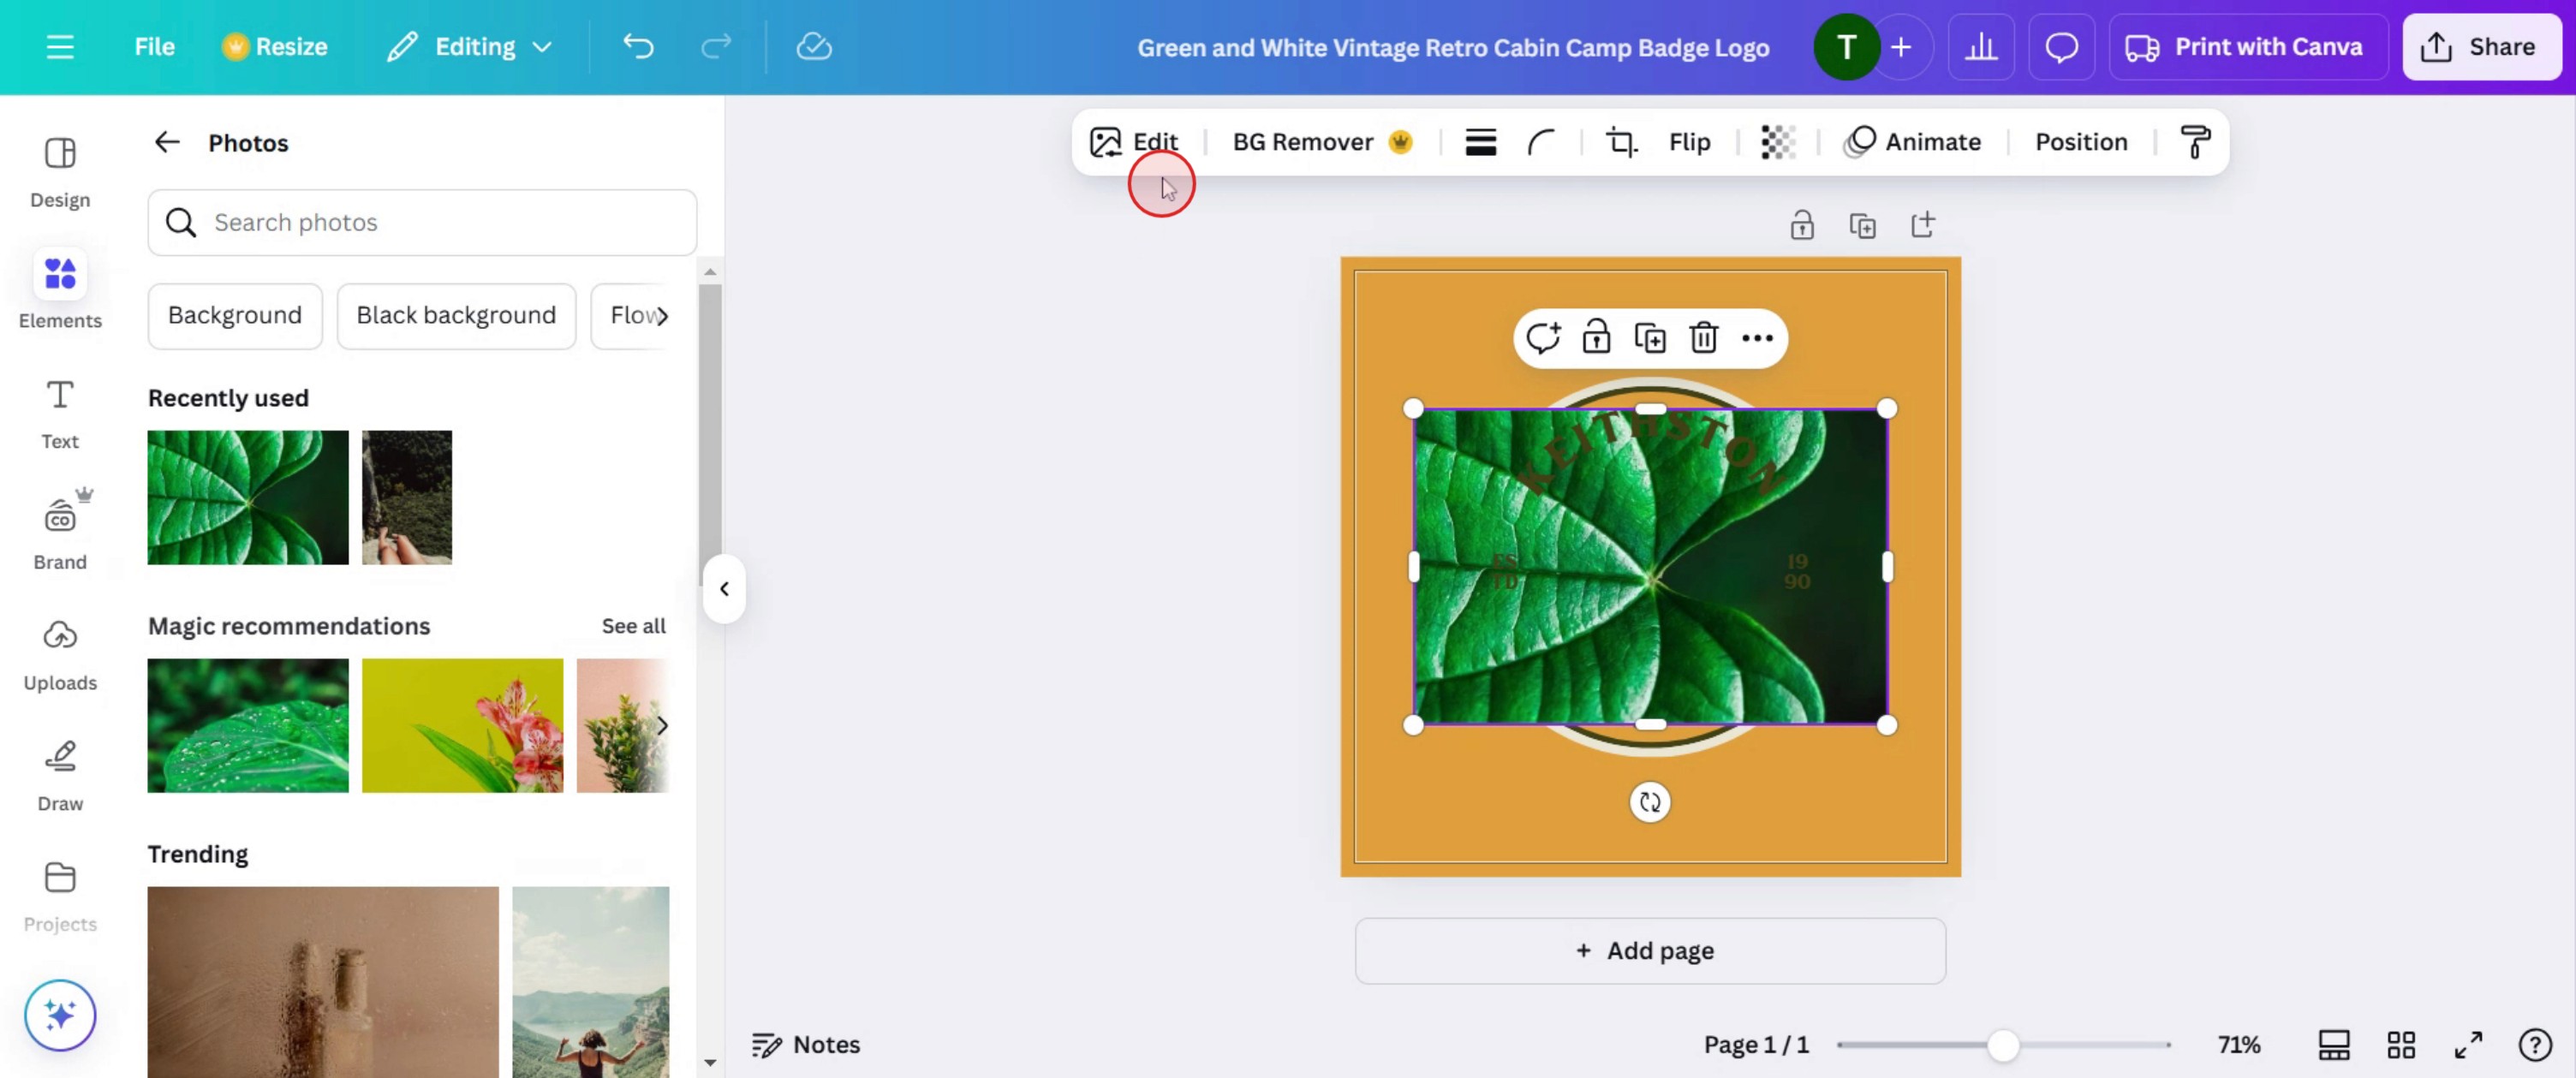The image size is (2576, 1078).
Task: Open more options ellipsis on floating toolbar
Action: tap(1757, 338)
